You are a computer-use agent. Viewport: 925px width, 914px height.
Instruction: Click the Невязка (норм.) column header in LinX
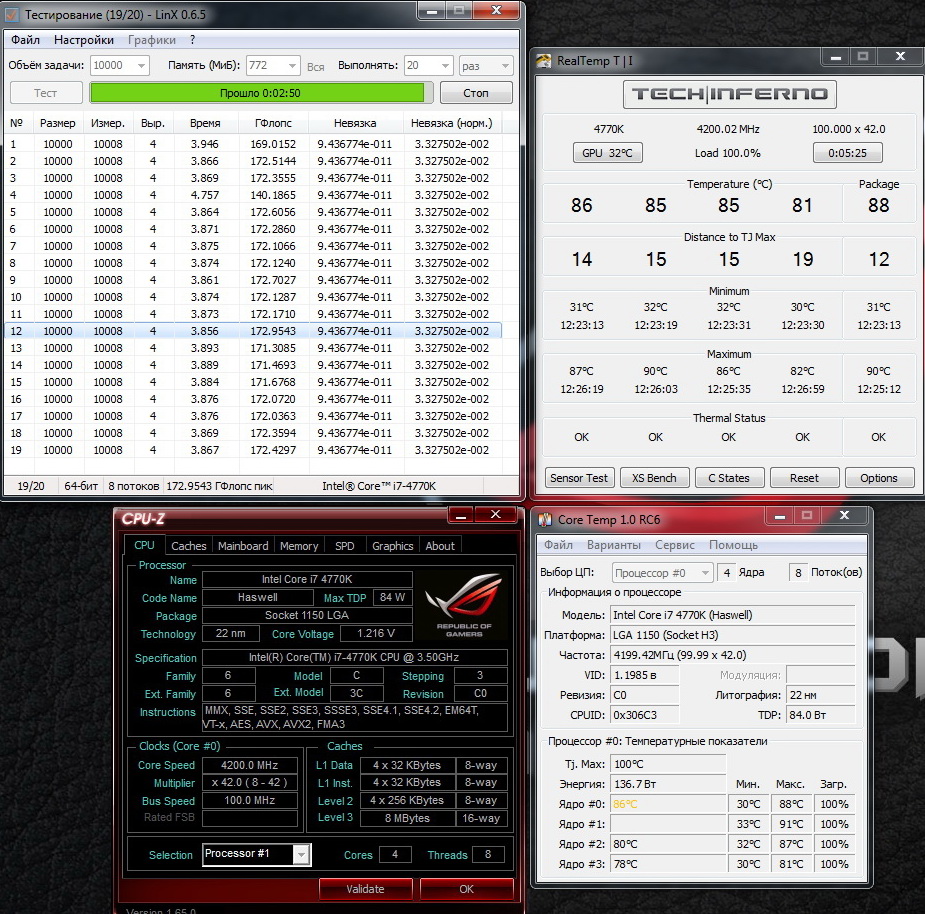(452, 123)
